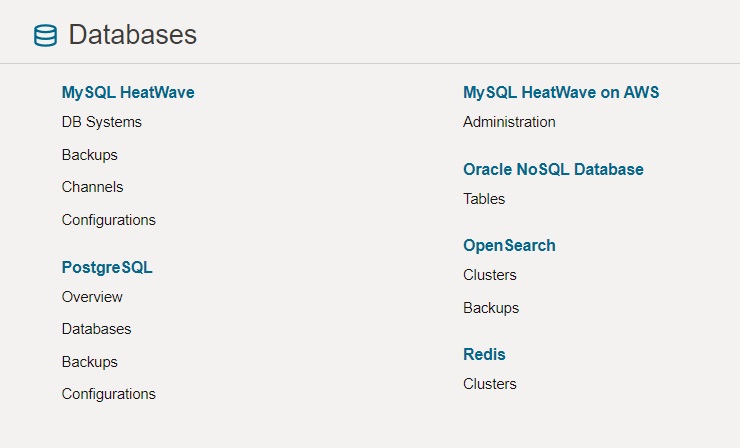Click the Databases page title text

pyautogui.click(x=133, y=34)
